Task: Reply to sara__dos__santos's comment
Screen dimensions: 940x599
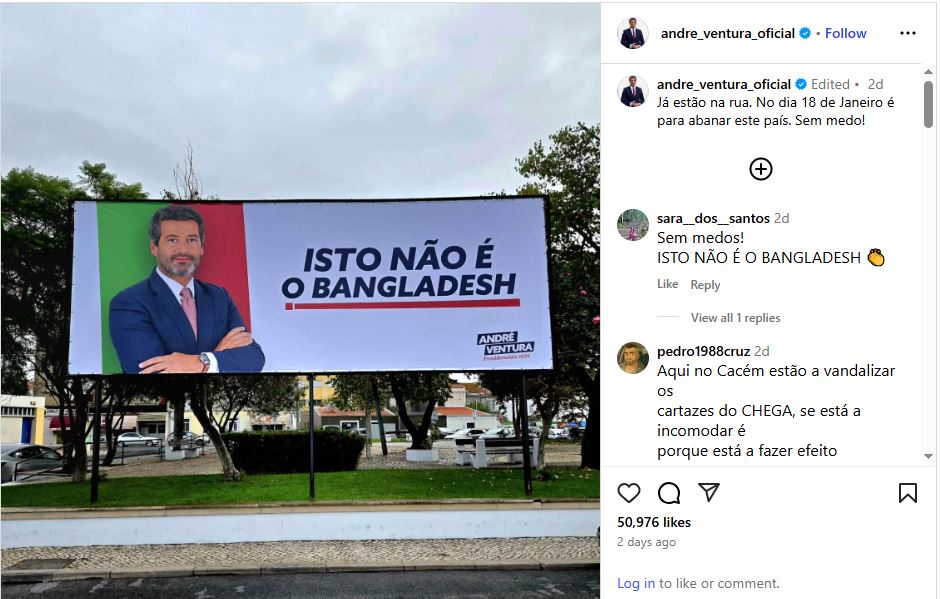Action: click(705, 285)
